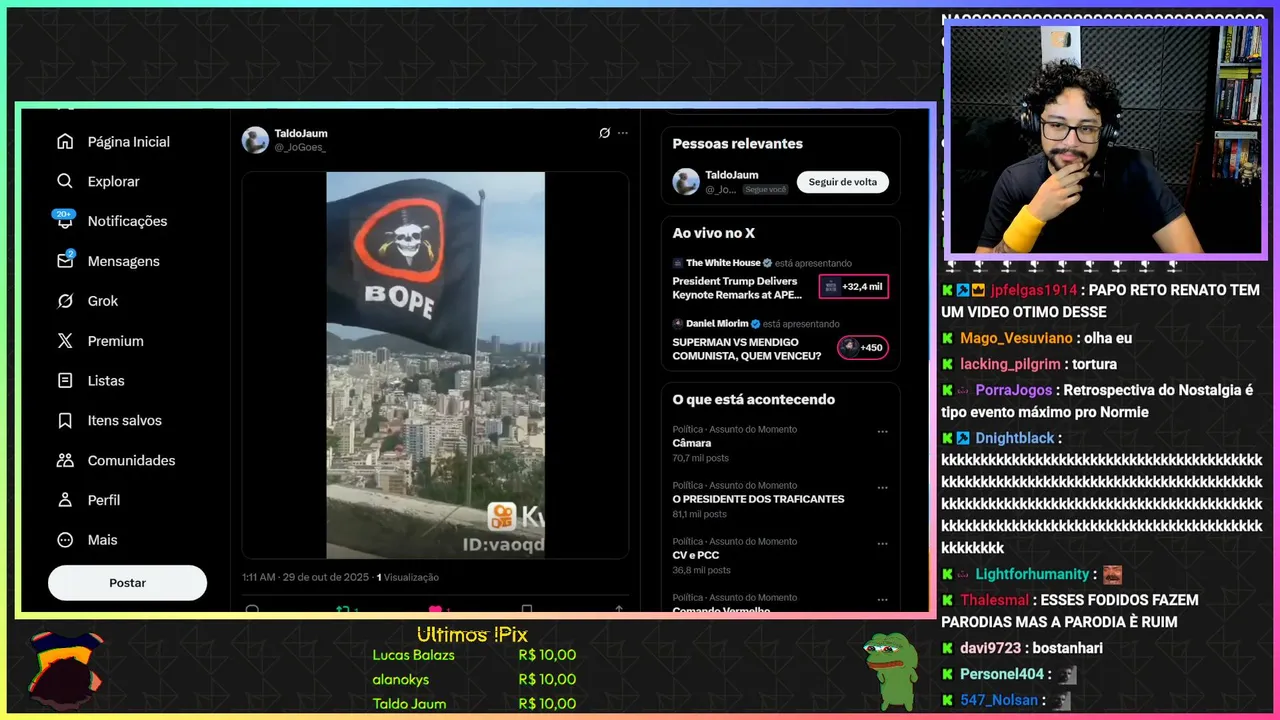The width and height of the screenshot is (1280, 720).
Task: Select Notificações menu label
Action: (x=127, y=221)
